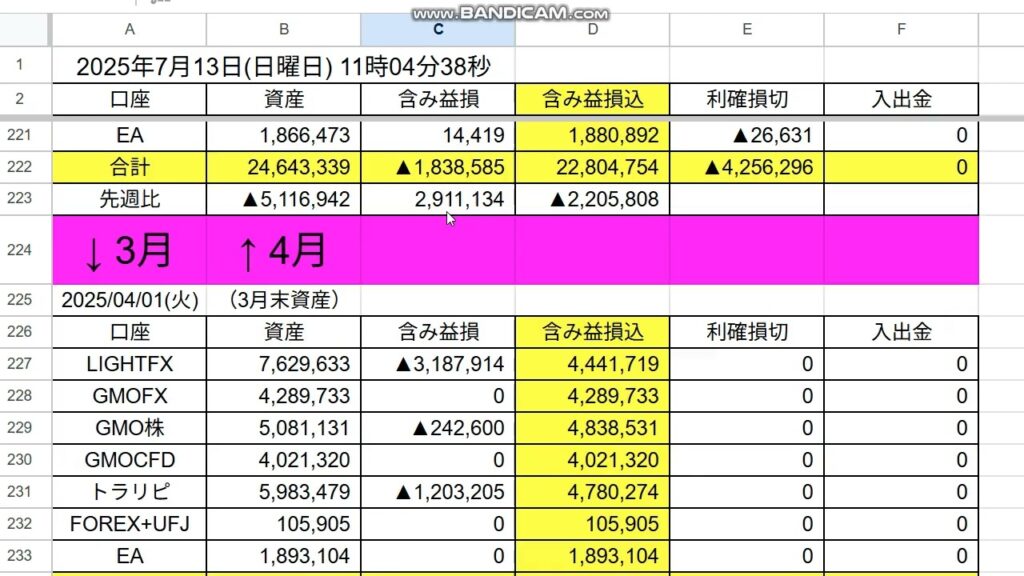1024x576 pixels.
Task: Click the 入出金 header in row 2
Action: pos(901,99)
